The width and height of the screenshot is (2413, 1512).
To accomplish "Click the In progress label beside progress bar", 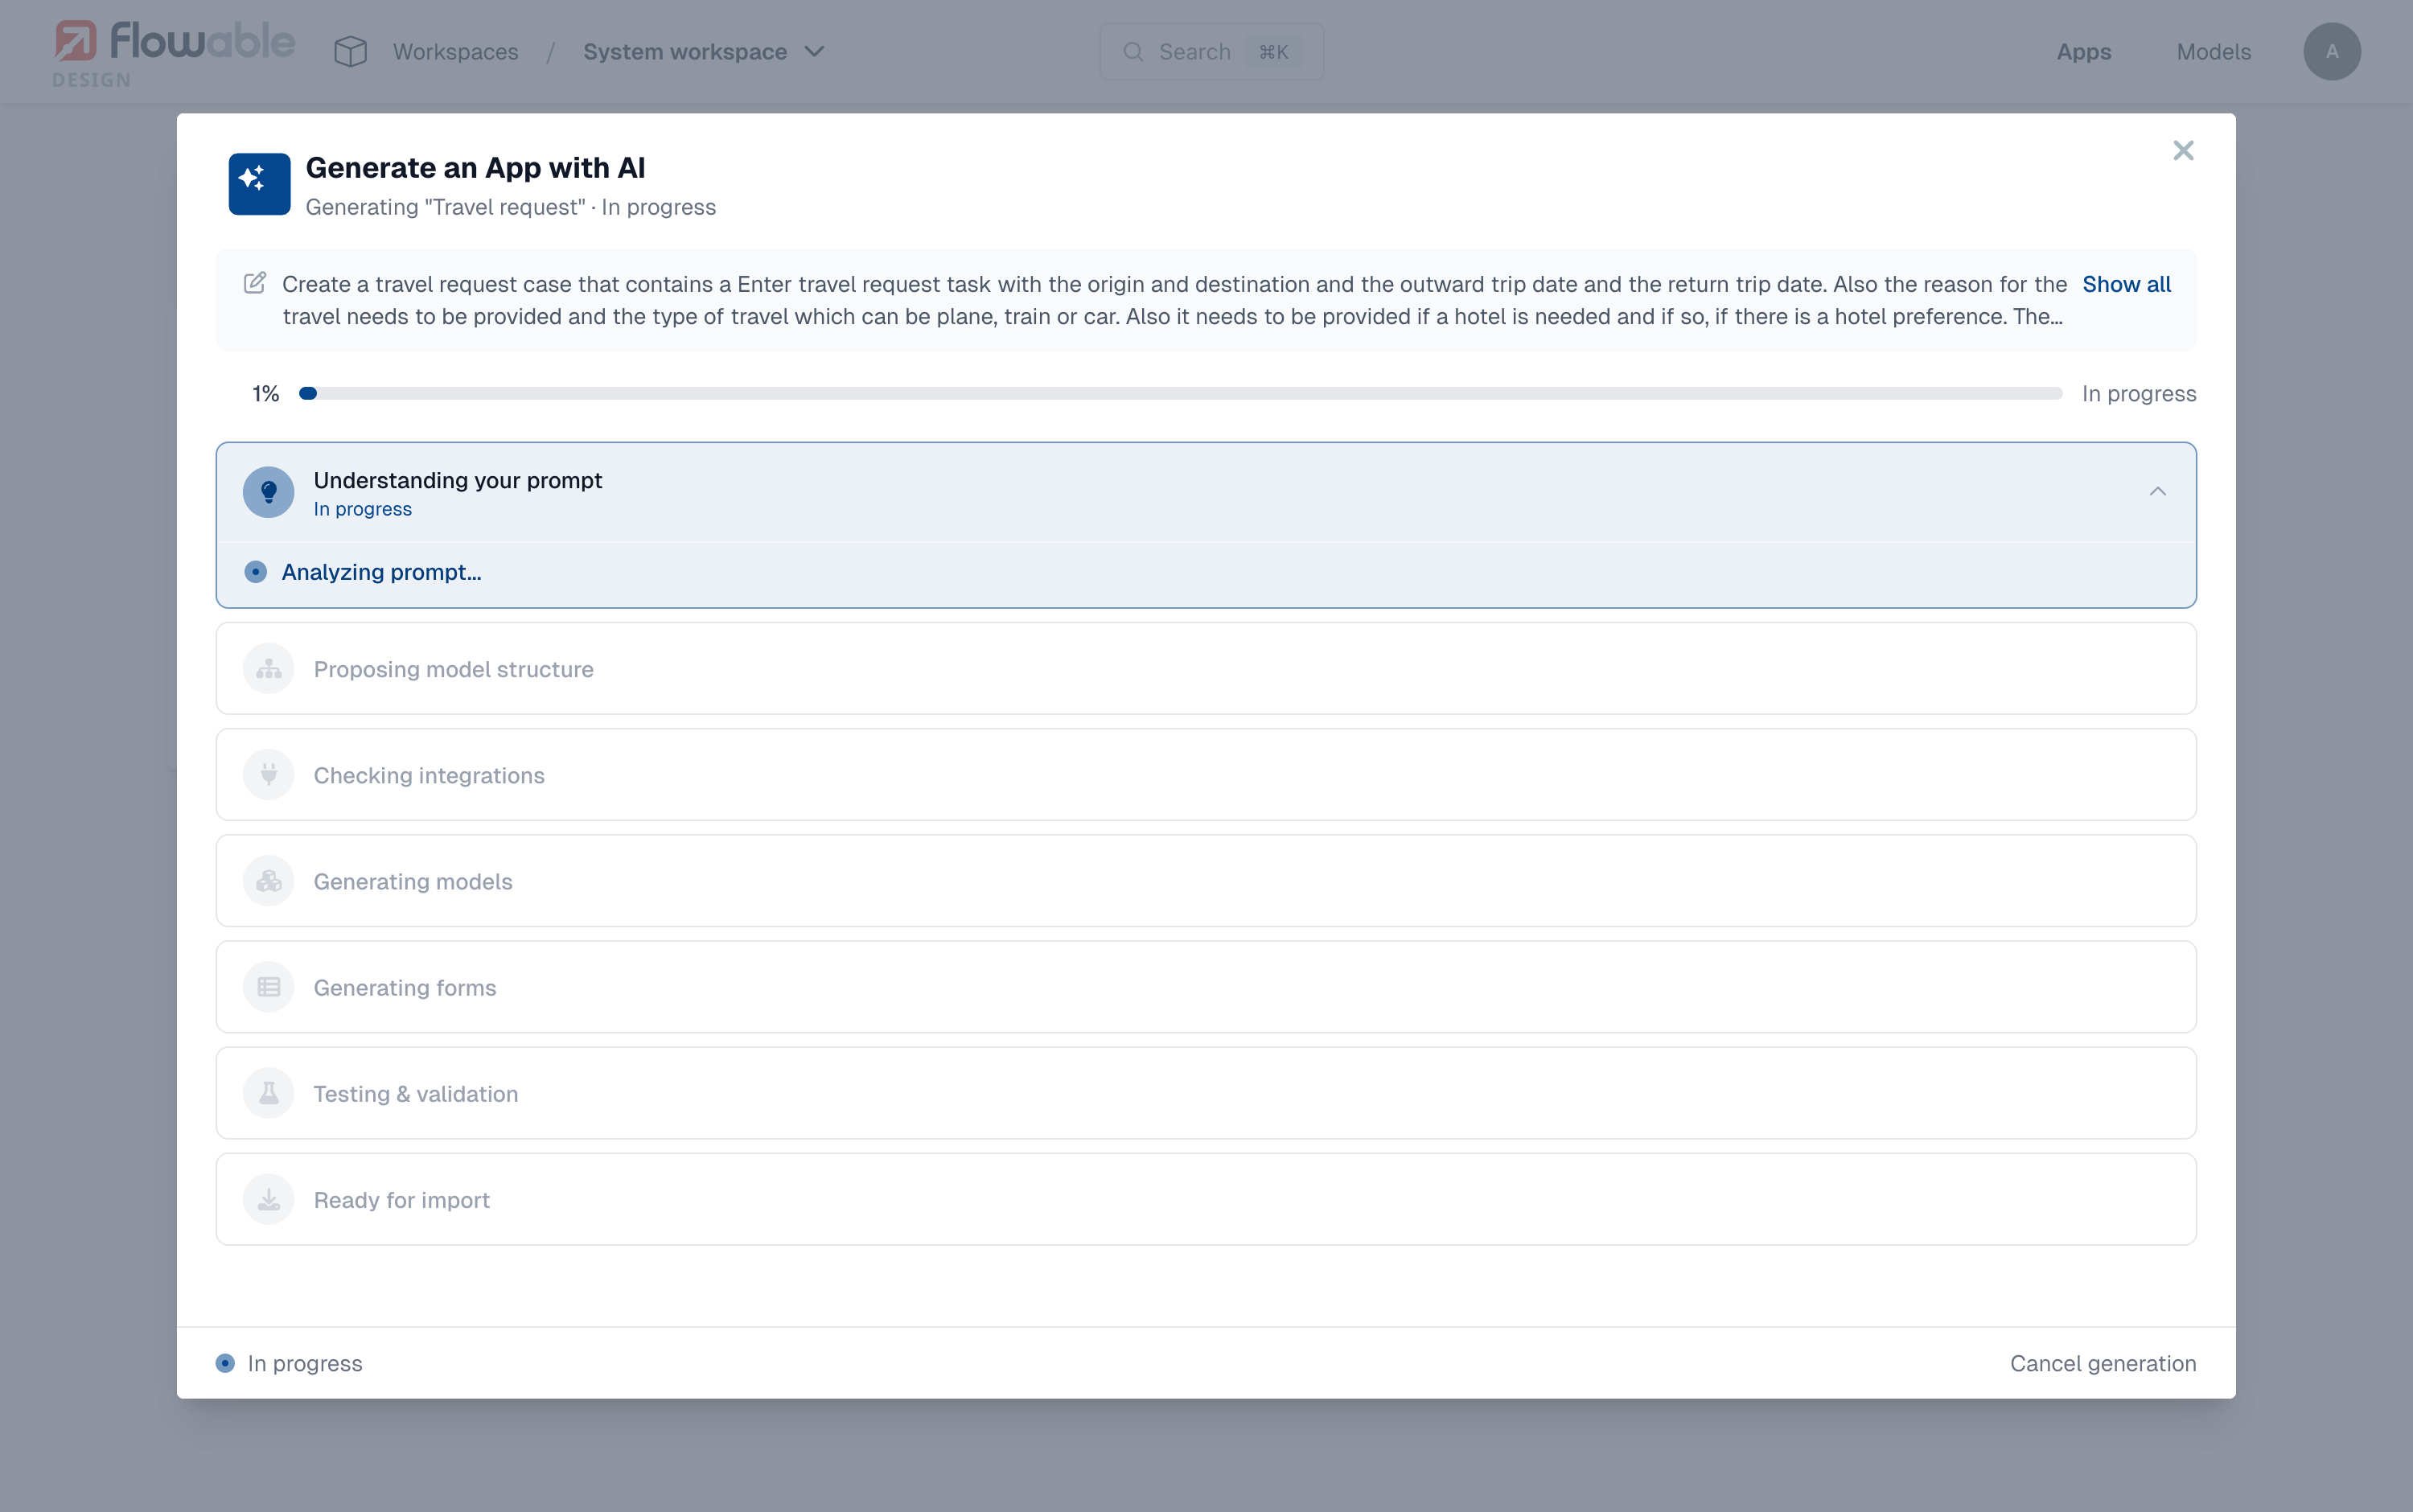I will (x=2139, y=394).
